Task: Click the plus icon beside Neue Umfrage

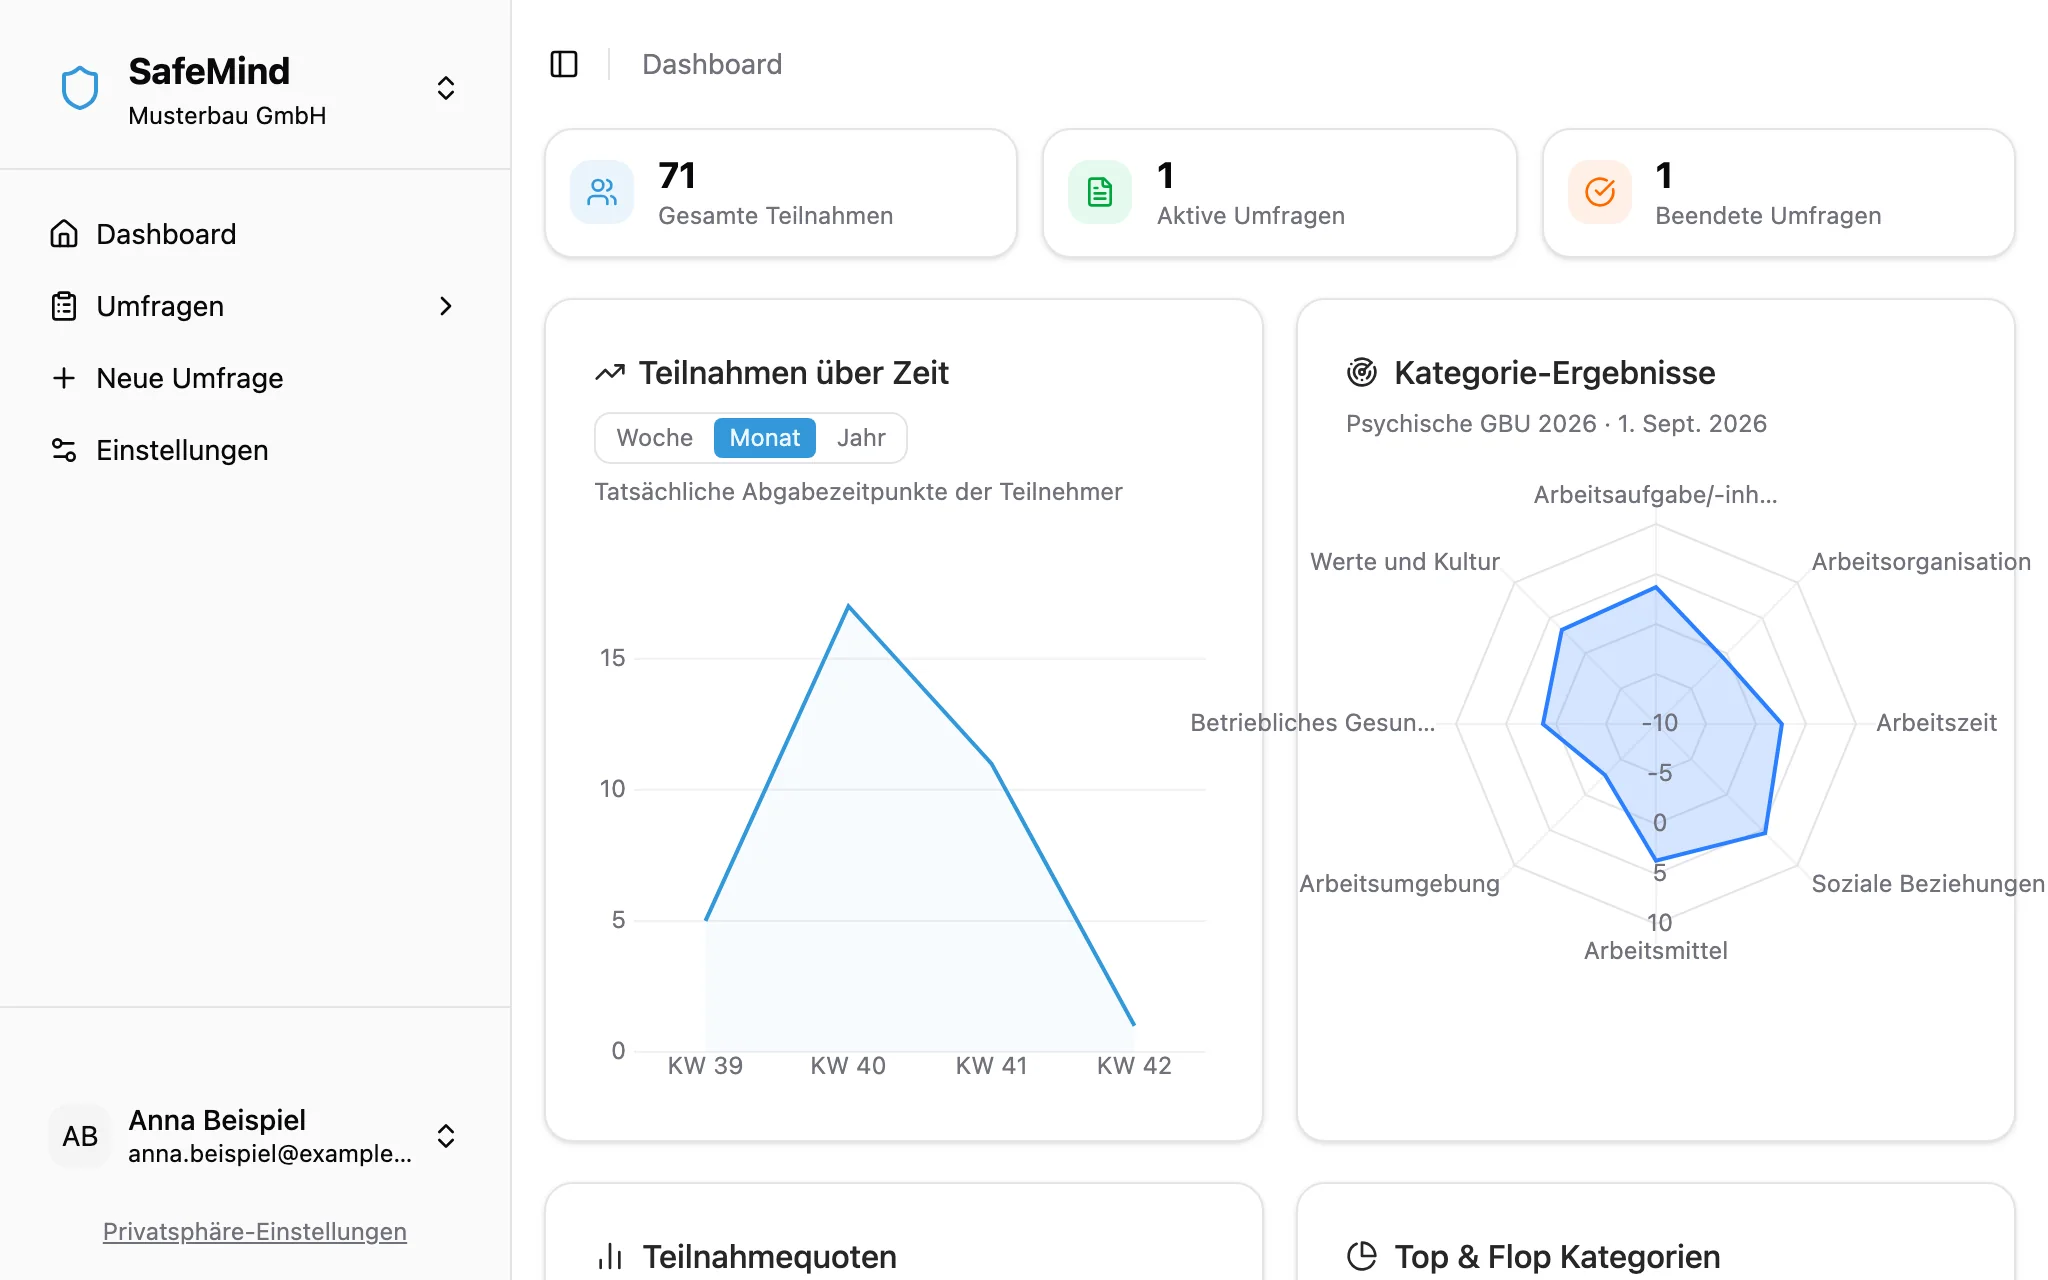Action: click(x=64, y=378)
